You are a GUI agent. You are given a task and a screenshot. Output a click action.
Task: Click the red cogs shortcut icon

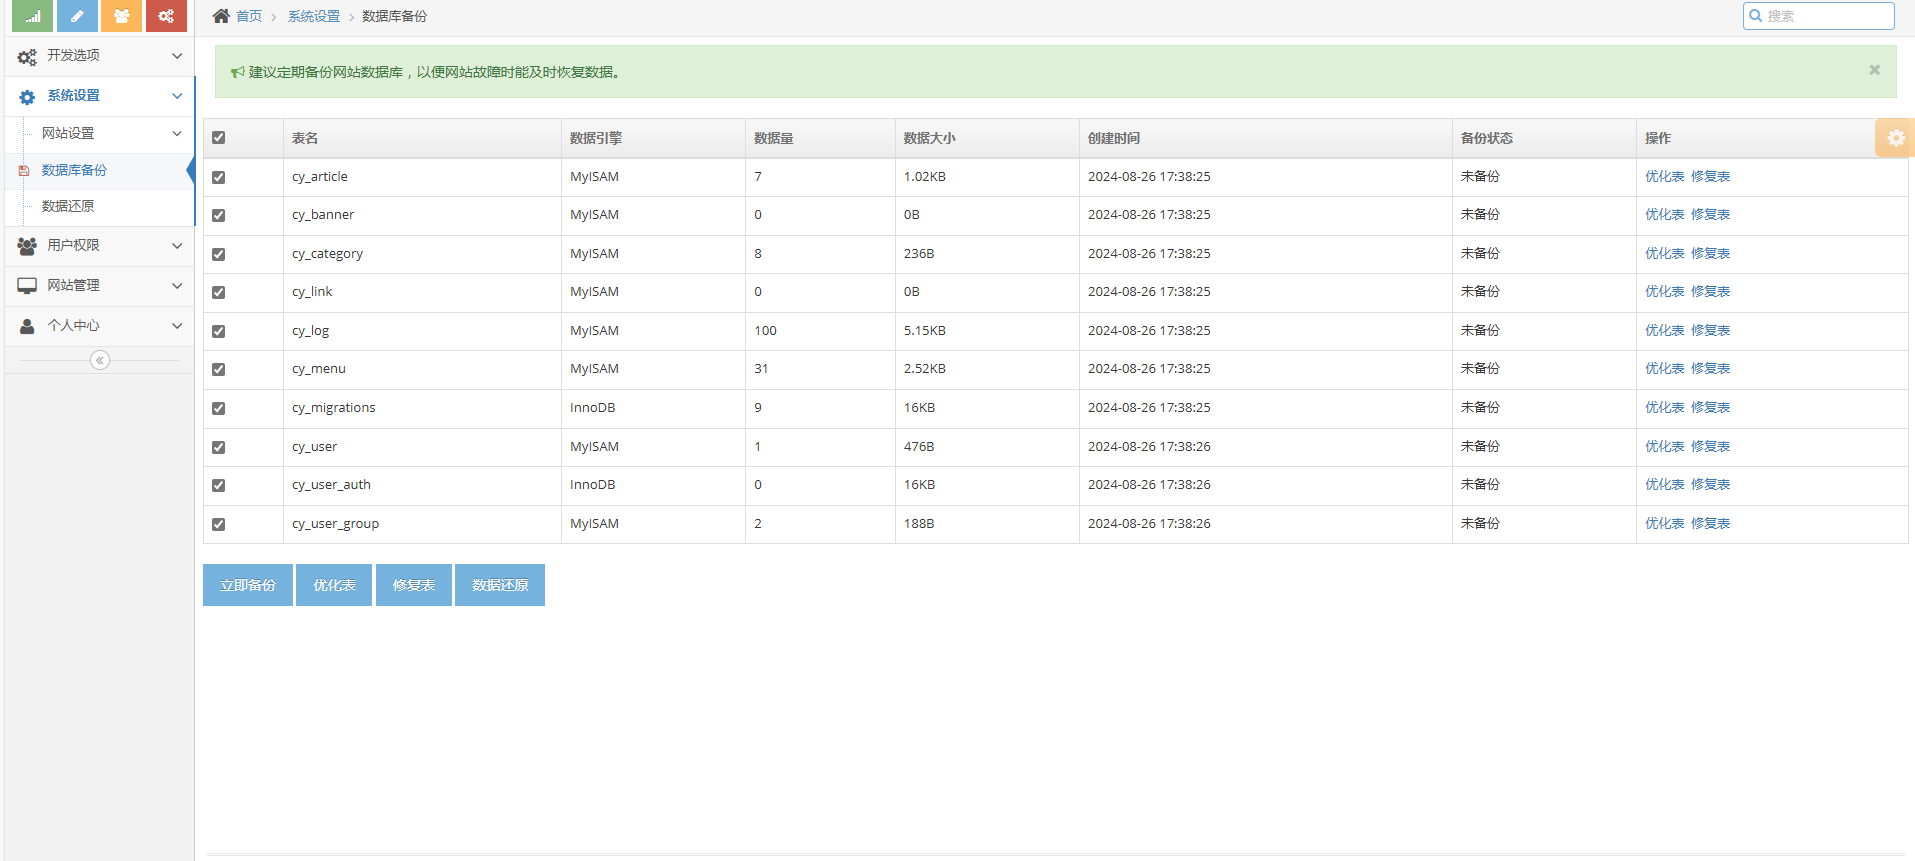click(x=166, y=16)
